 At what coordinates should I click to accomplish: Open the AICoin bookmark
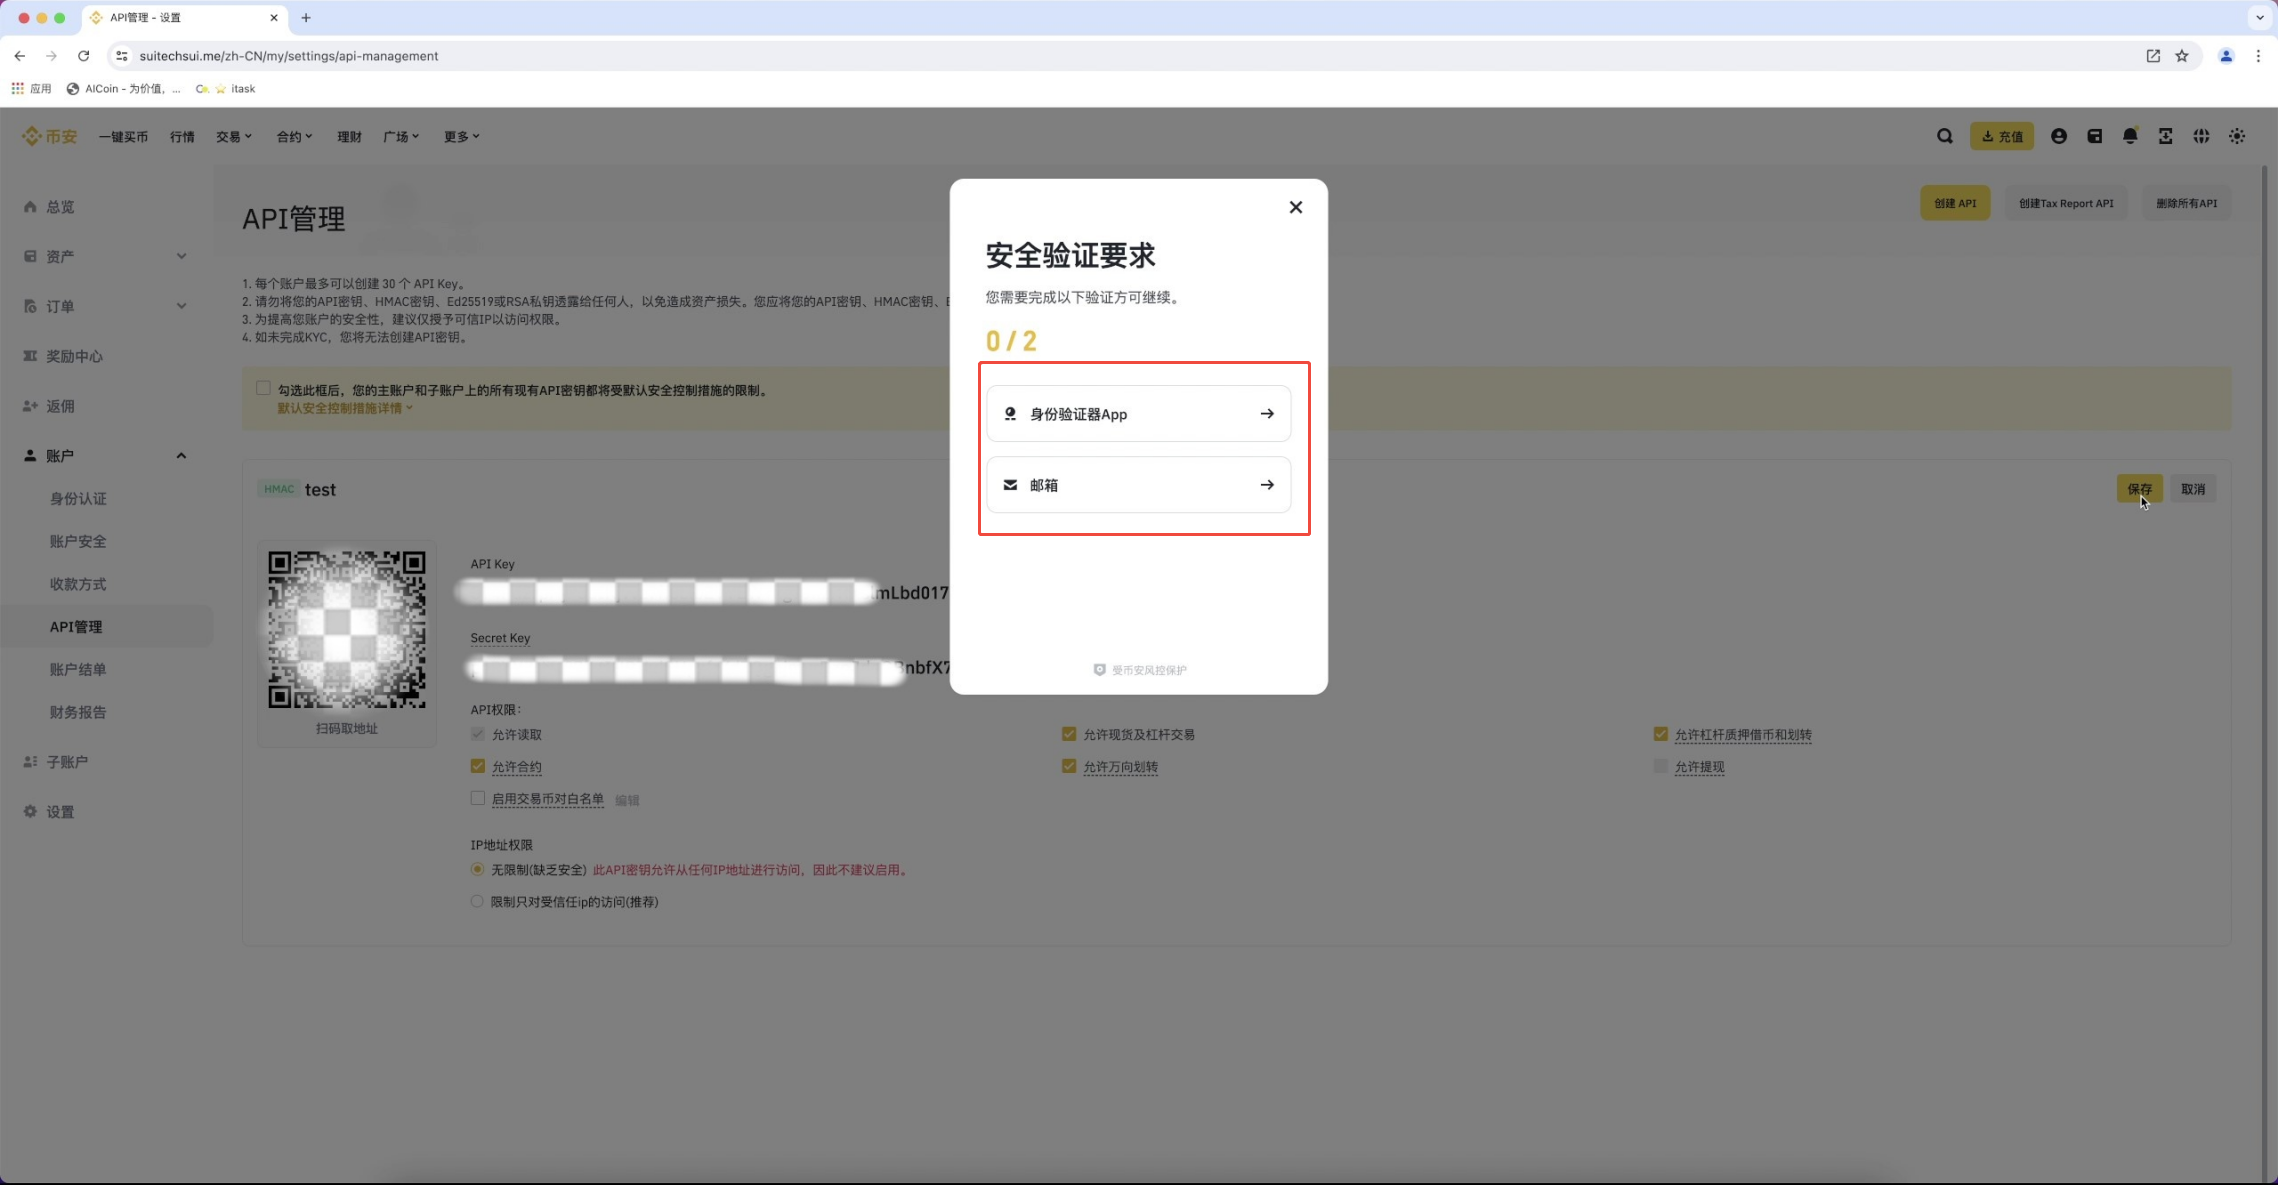pyautogui.click(x=123, y=89)
